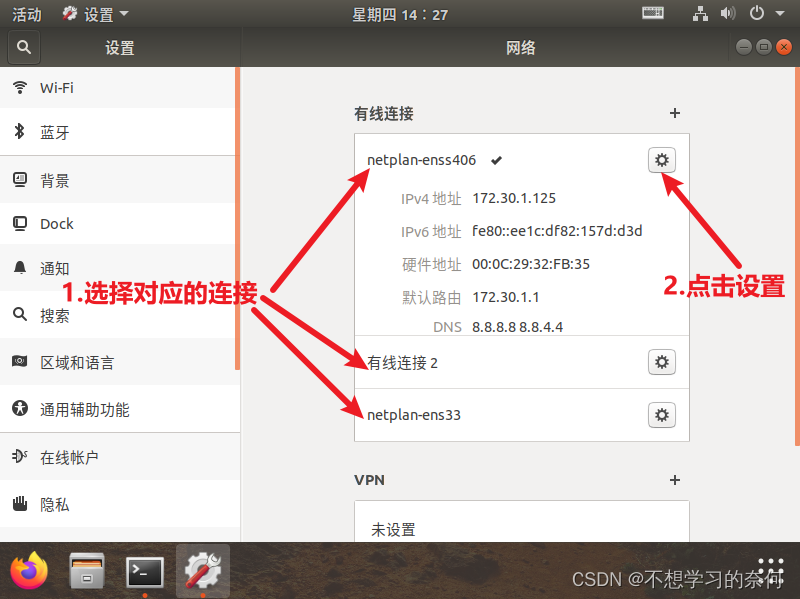
Task: Click the region flag icon
Action: click(x=20, y=361)
